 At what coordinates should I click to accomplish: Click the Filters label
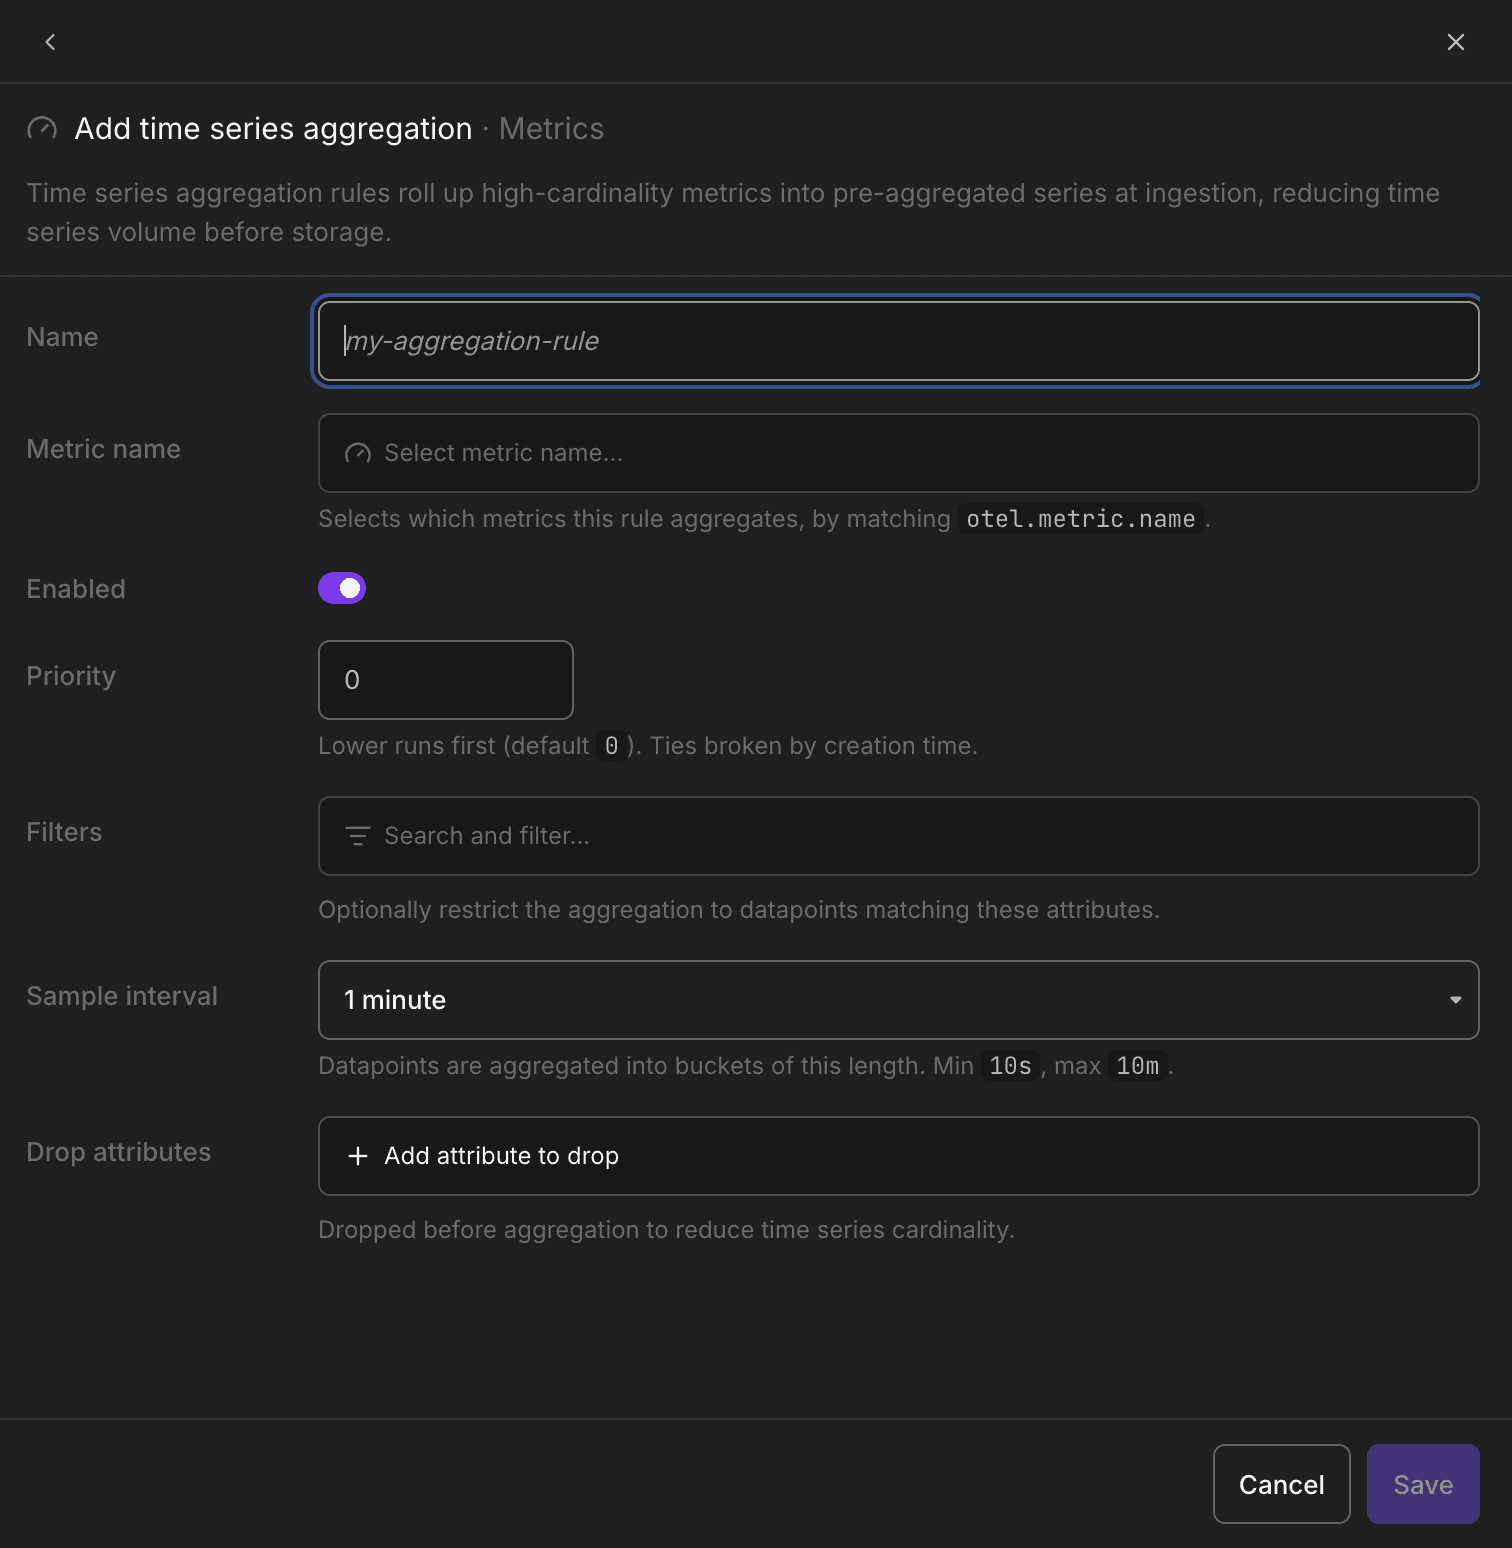point(64,832)
